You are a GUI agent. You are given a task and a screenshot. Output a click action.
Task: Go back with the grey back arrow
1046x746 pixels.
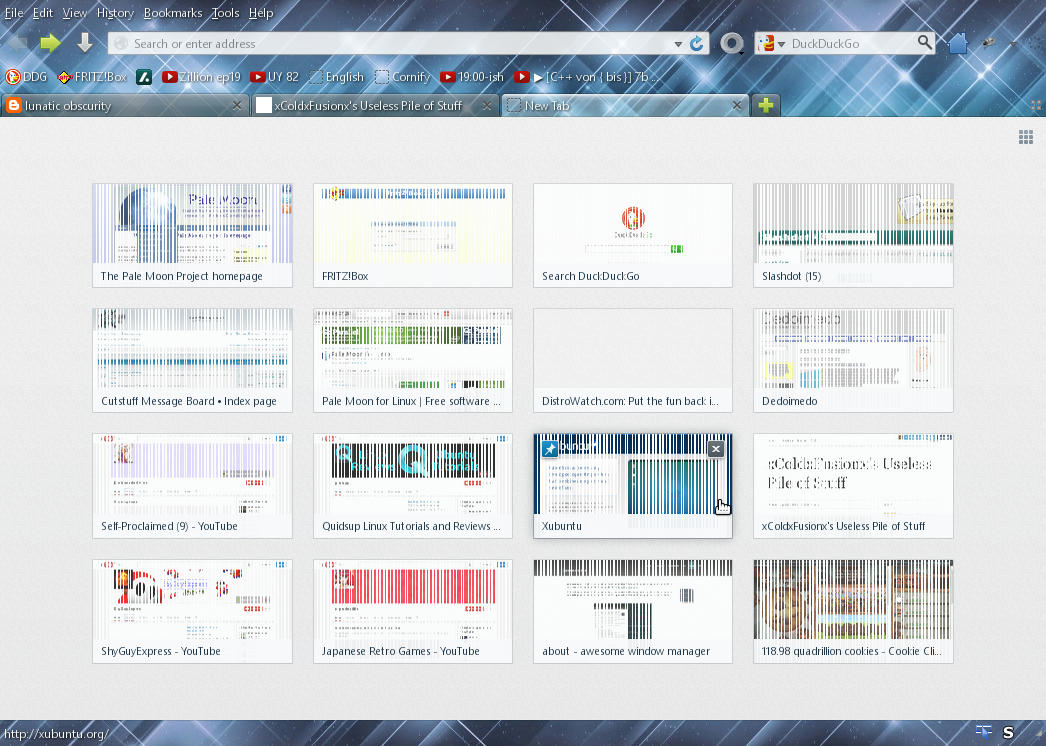17,43
